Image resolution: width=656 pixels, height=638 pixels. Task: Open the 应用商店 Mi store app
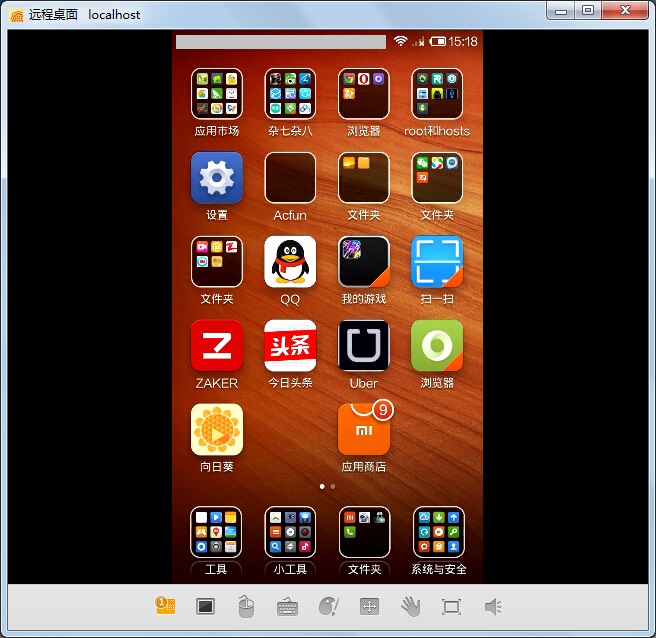pos(364,430)
